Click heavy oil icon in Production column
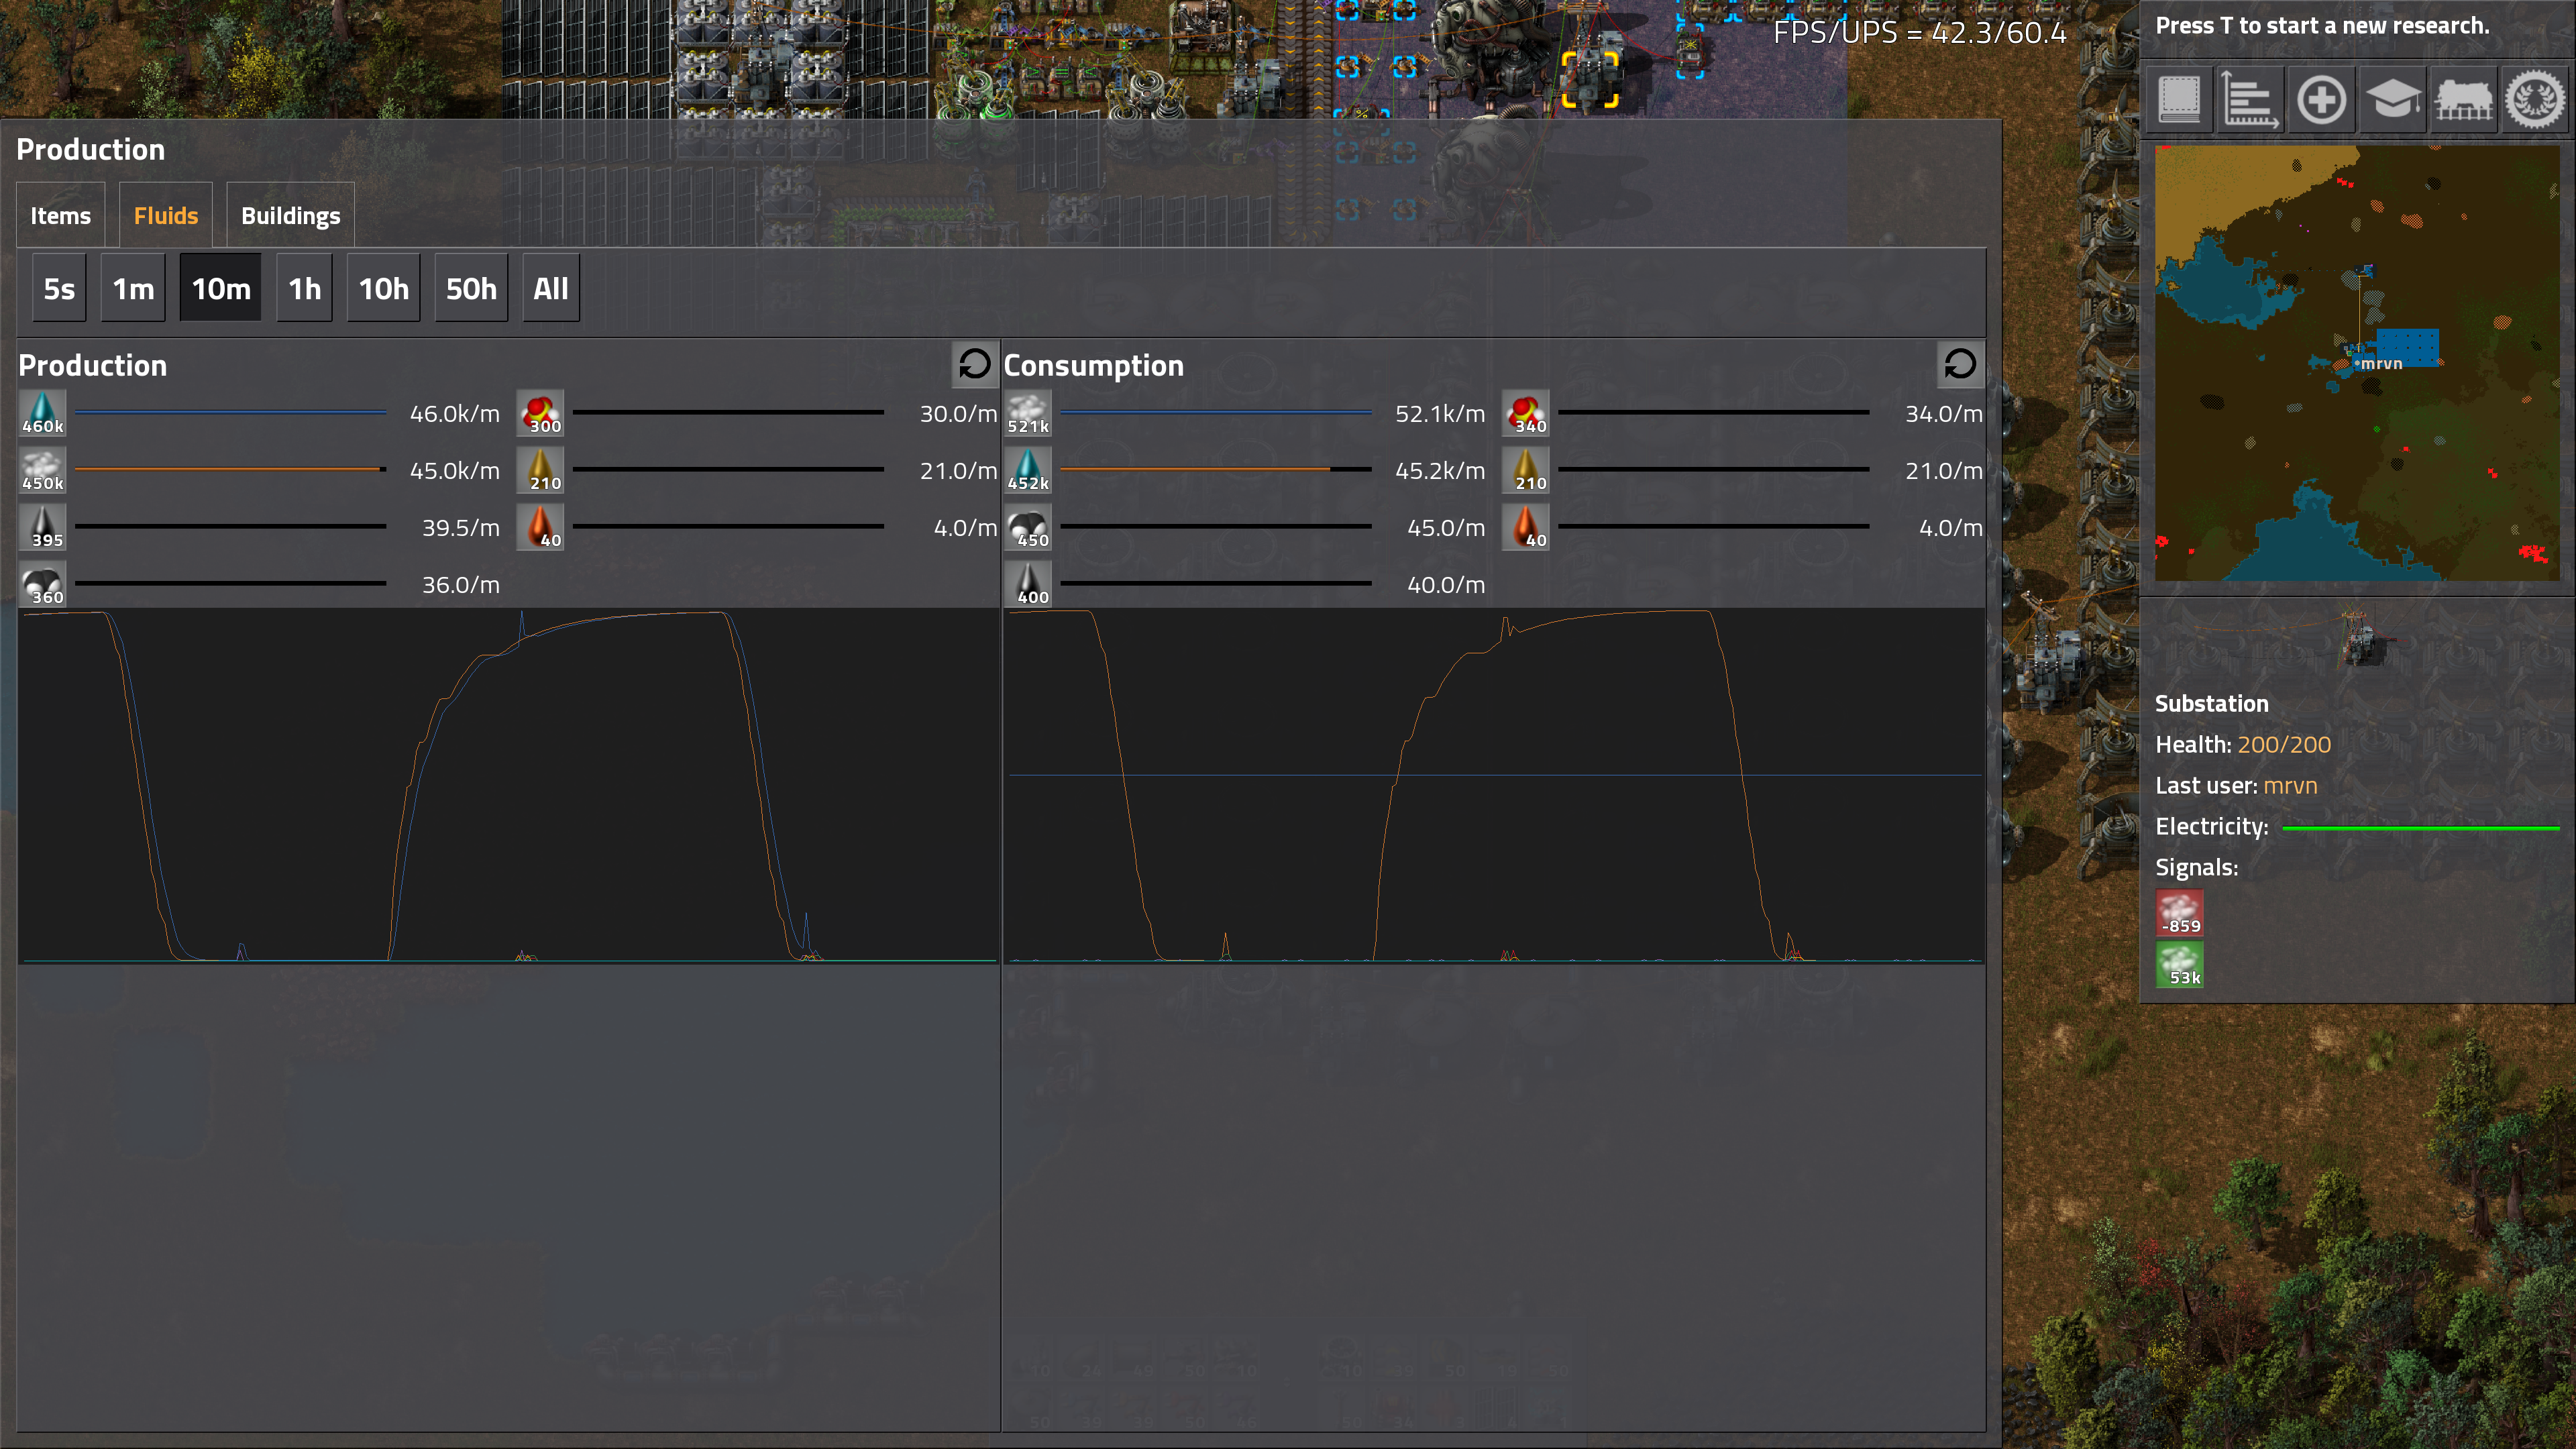2576x1449 pixels. (x=540, y=527)
